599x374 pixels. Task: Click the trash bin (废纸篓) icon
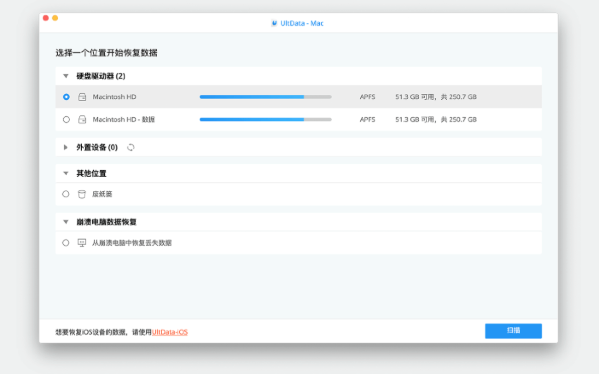tap(82, 194)
